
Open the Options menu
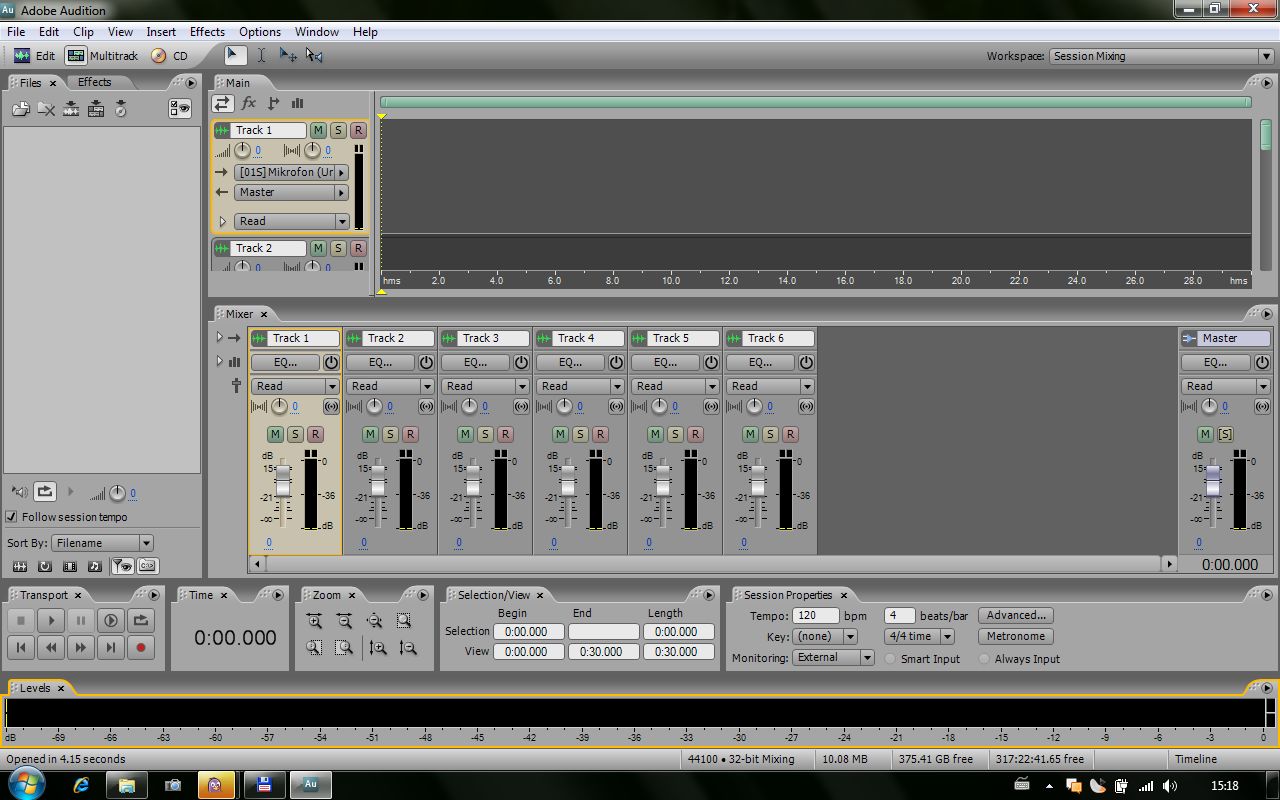[x=260, y=31]
